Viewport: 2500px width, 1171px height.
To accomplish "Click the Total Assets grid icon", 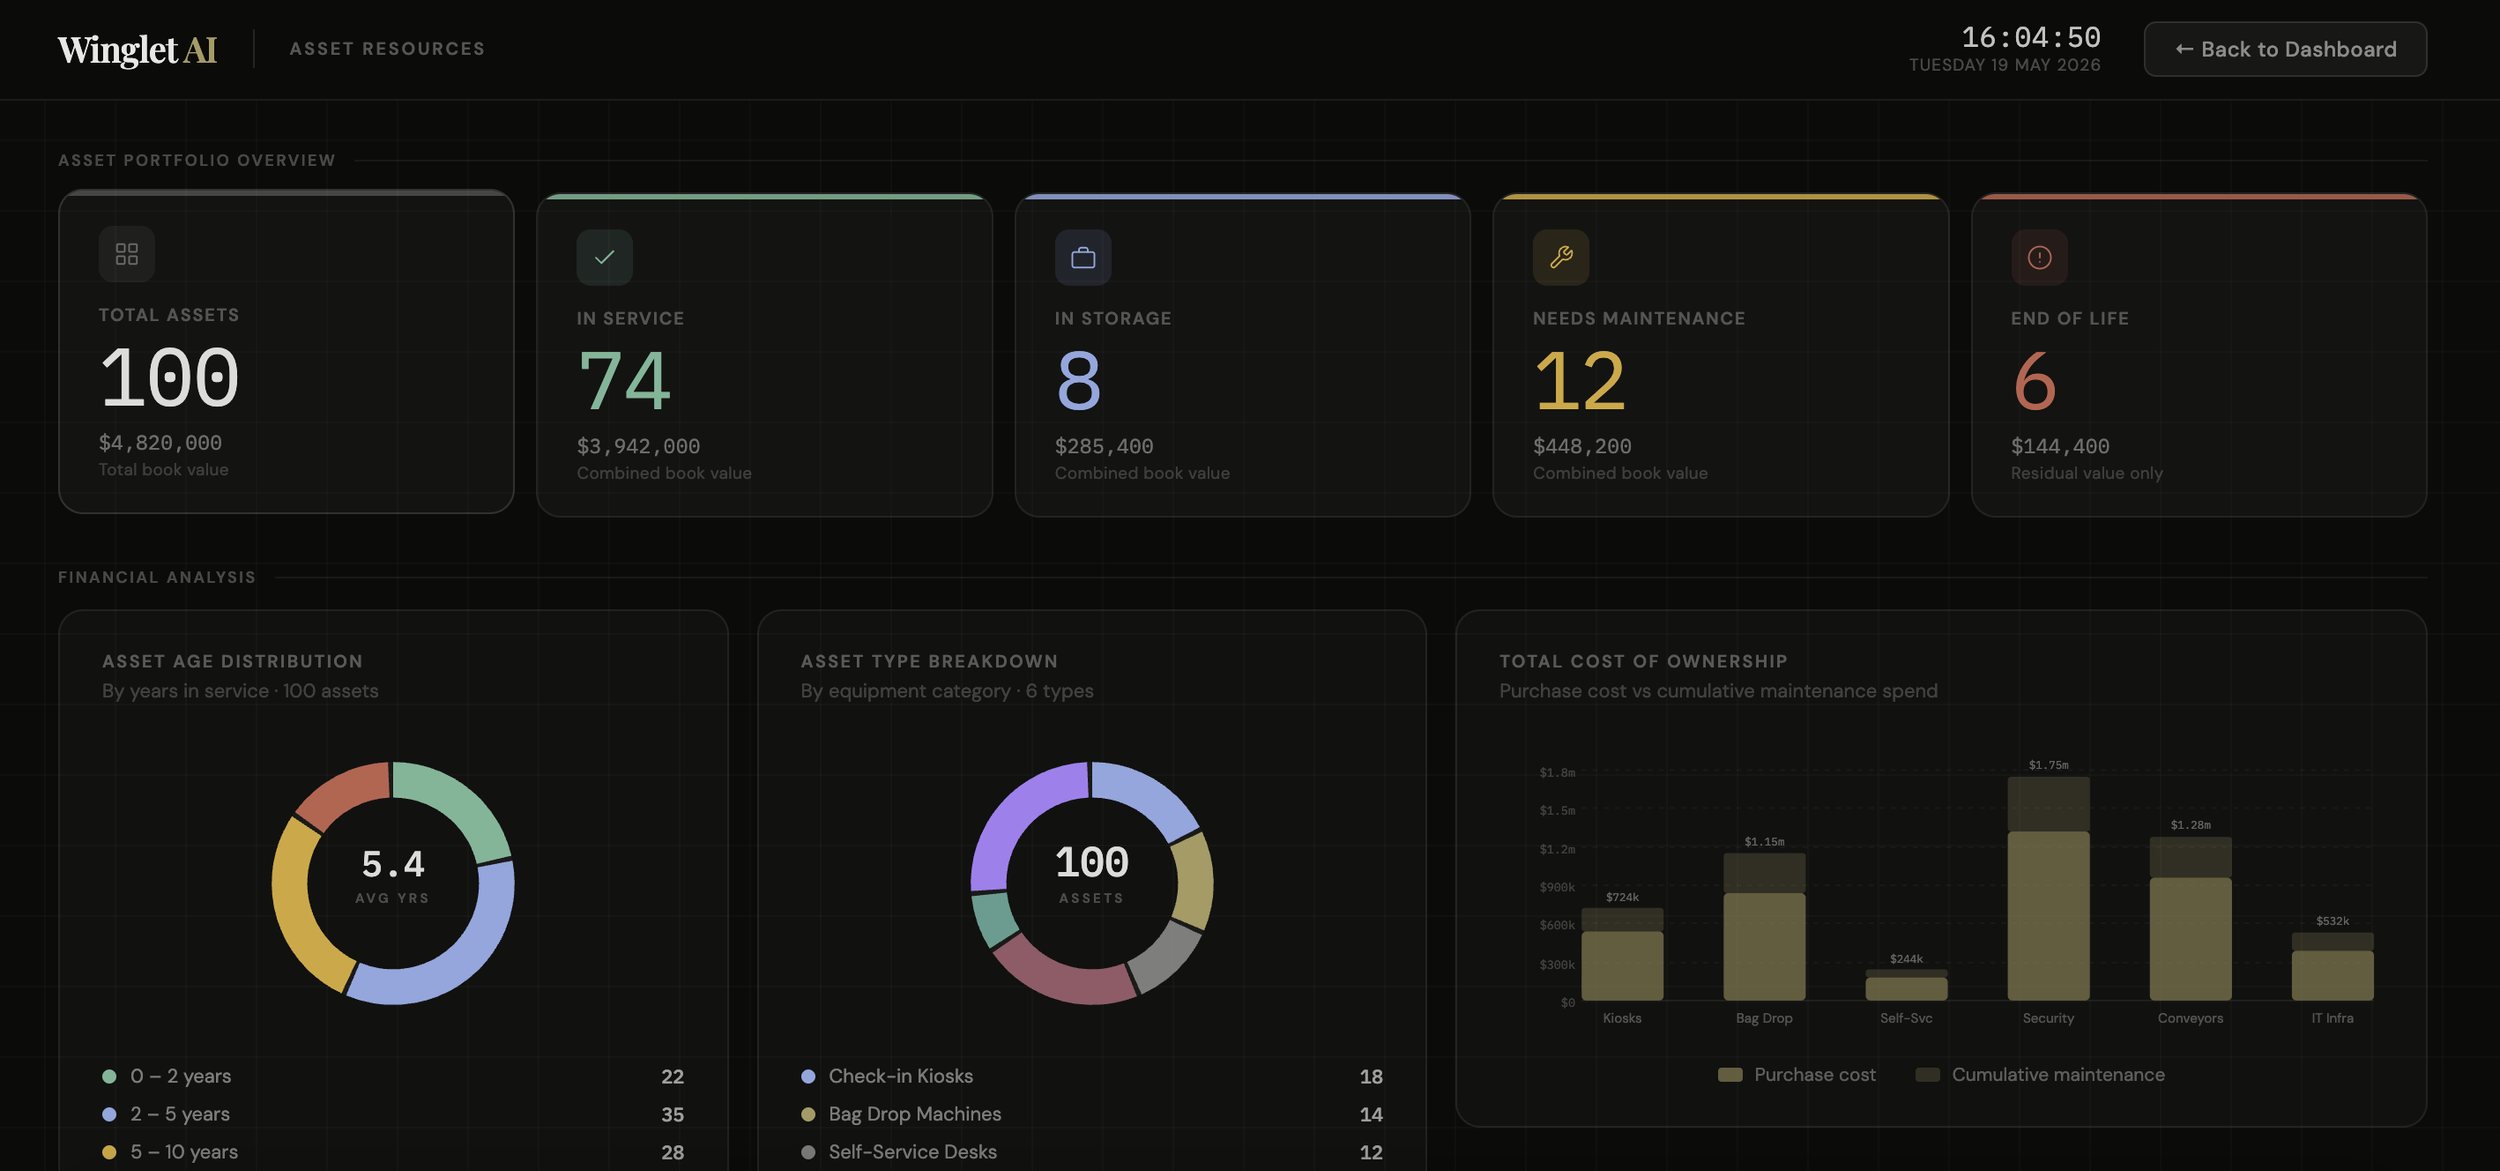I will (127, 254).
